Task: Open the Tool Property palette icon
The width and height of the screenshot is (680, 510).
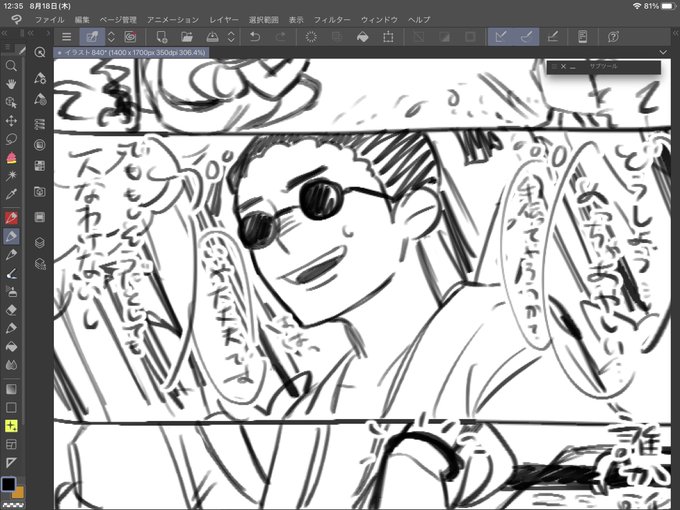Action: [40, 100]
